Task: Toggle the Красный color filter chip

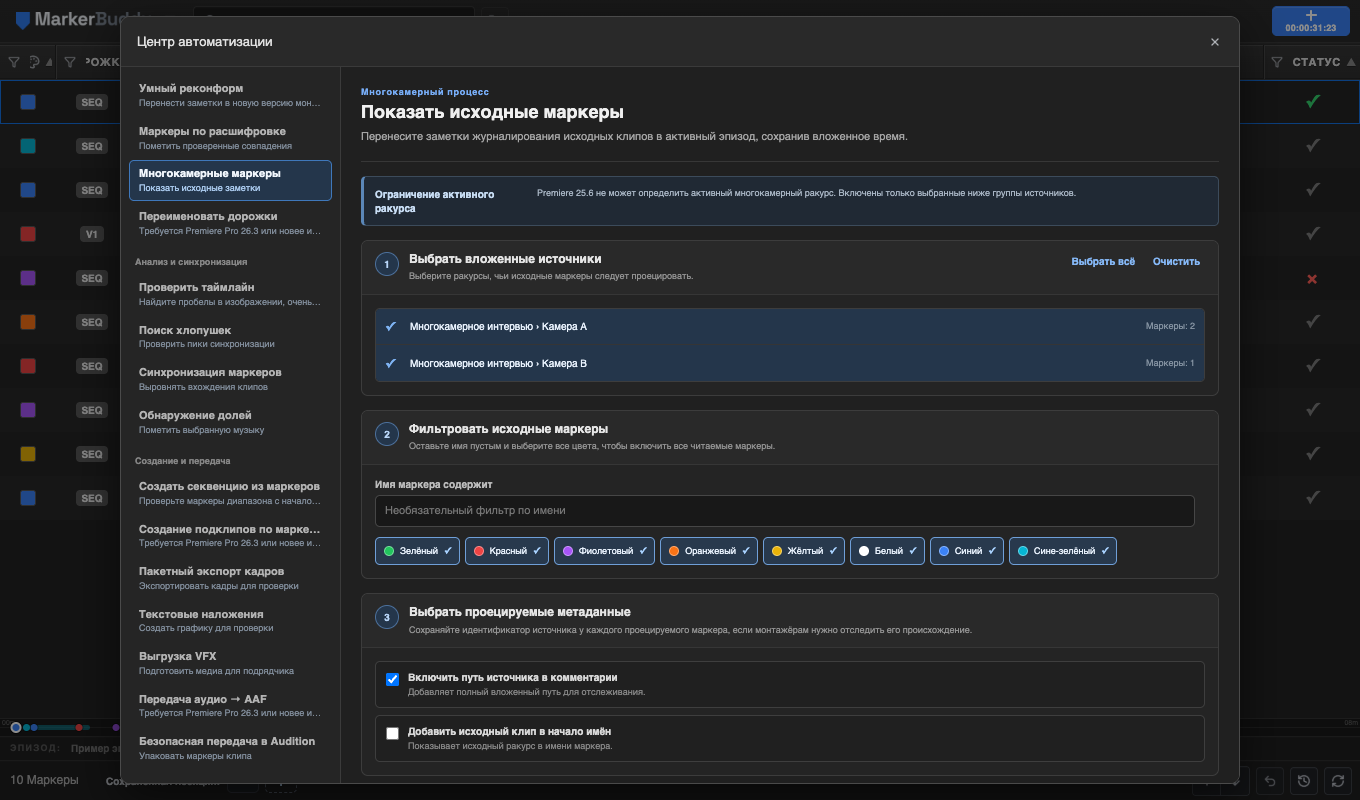Action: pyautogui.click(x=507, y=551)
